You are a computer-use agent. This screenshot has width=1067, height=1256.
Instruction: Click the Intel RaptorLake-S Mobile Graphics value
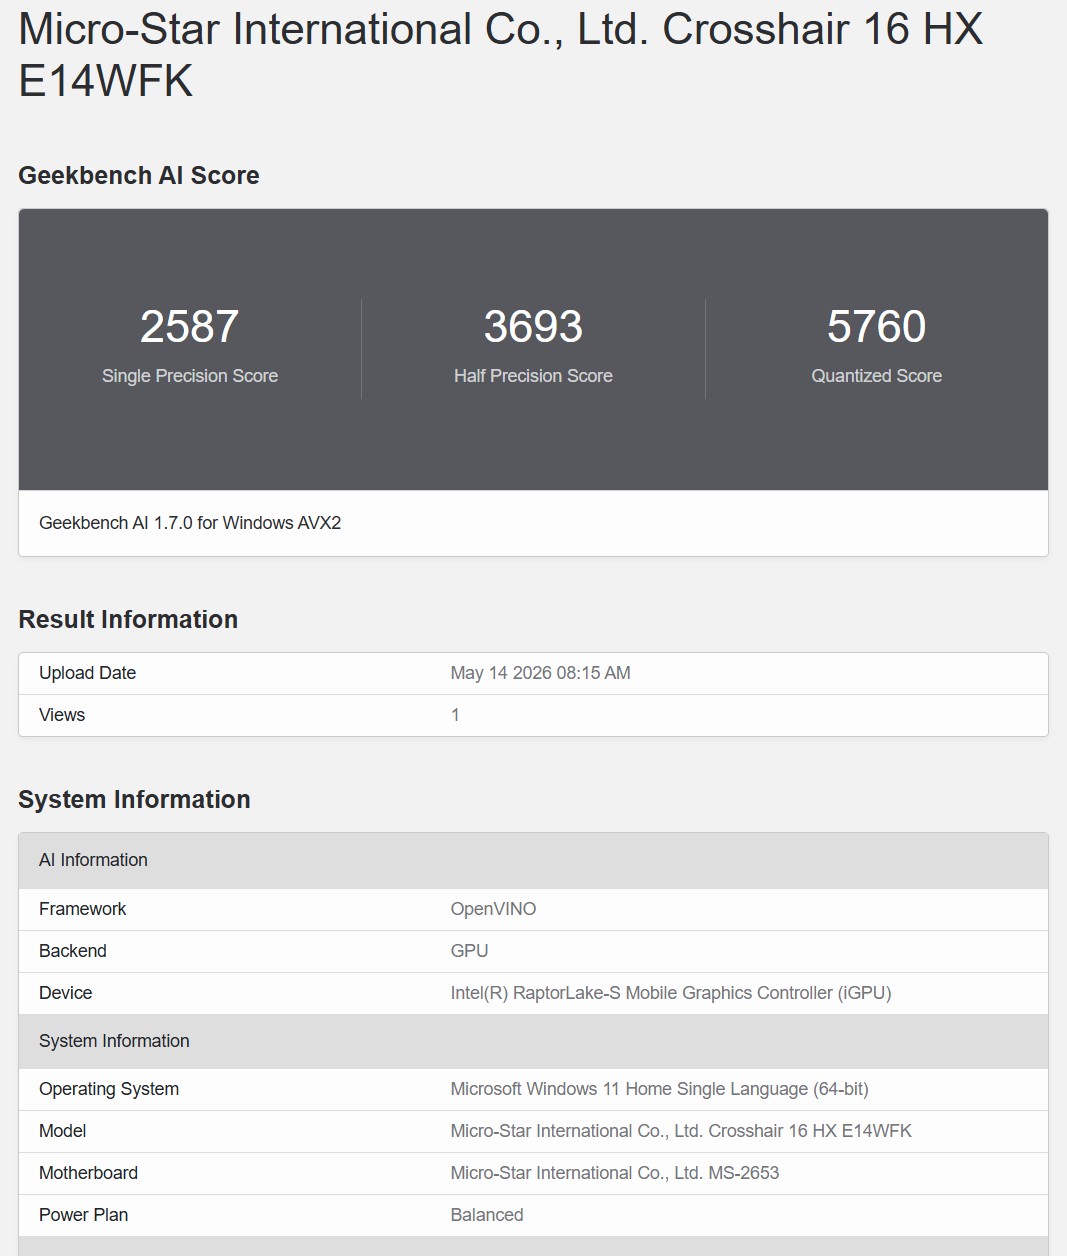click(671, 993)
